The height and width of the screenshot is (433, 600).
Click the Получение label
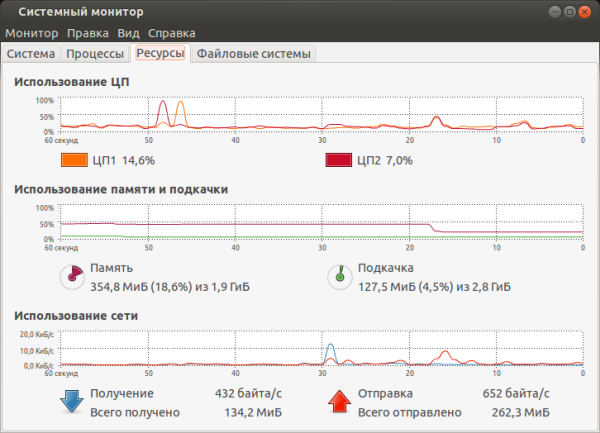tap(122, 393)
